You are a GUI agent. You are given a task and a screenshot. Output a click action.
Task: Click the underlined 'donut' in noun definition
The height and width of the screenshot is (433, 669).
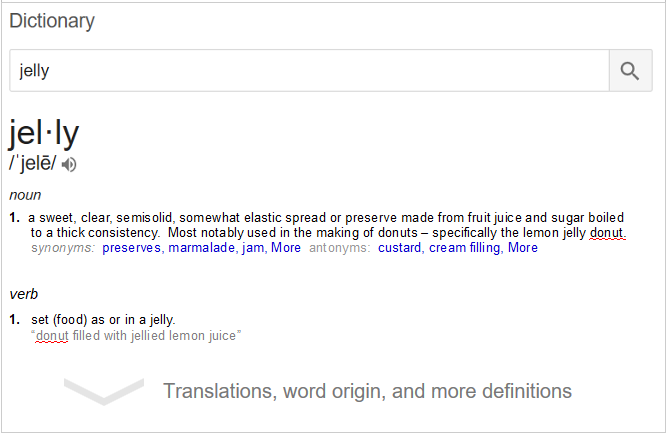click(606, 233)
